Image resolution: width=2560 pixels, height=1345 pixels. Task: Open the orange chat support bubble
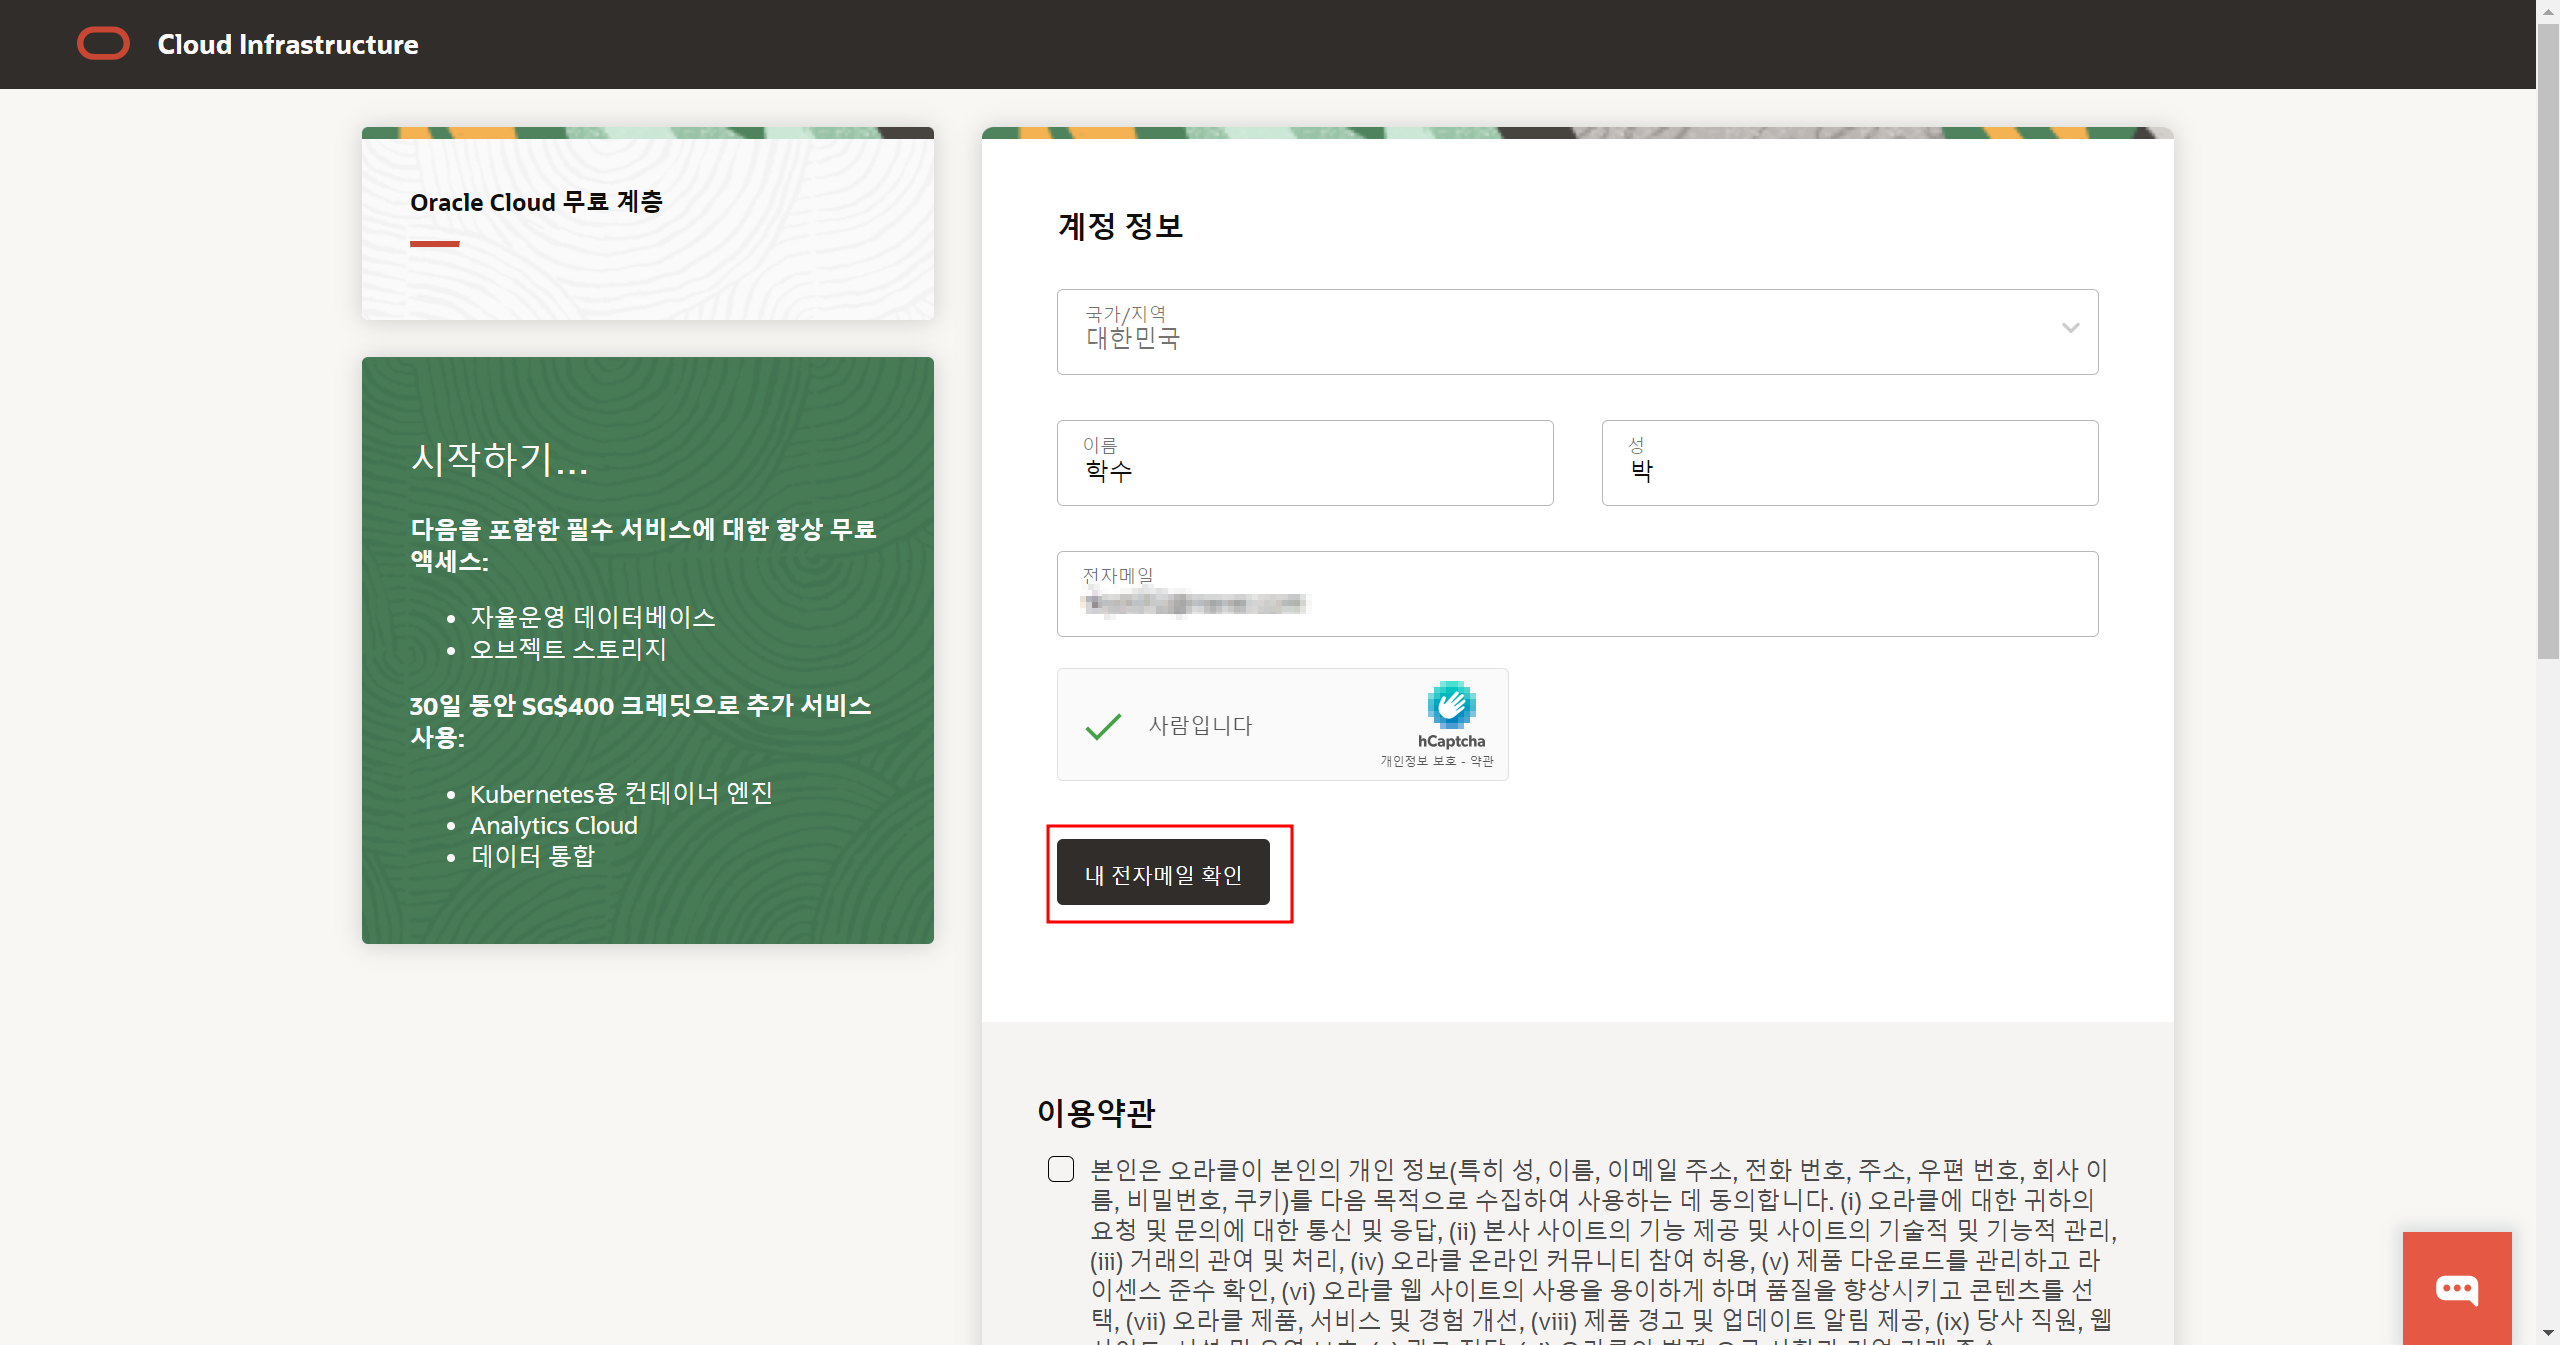pos(2456,1289)
